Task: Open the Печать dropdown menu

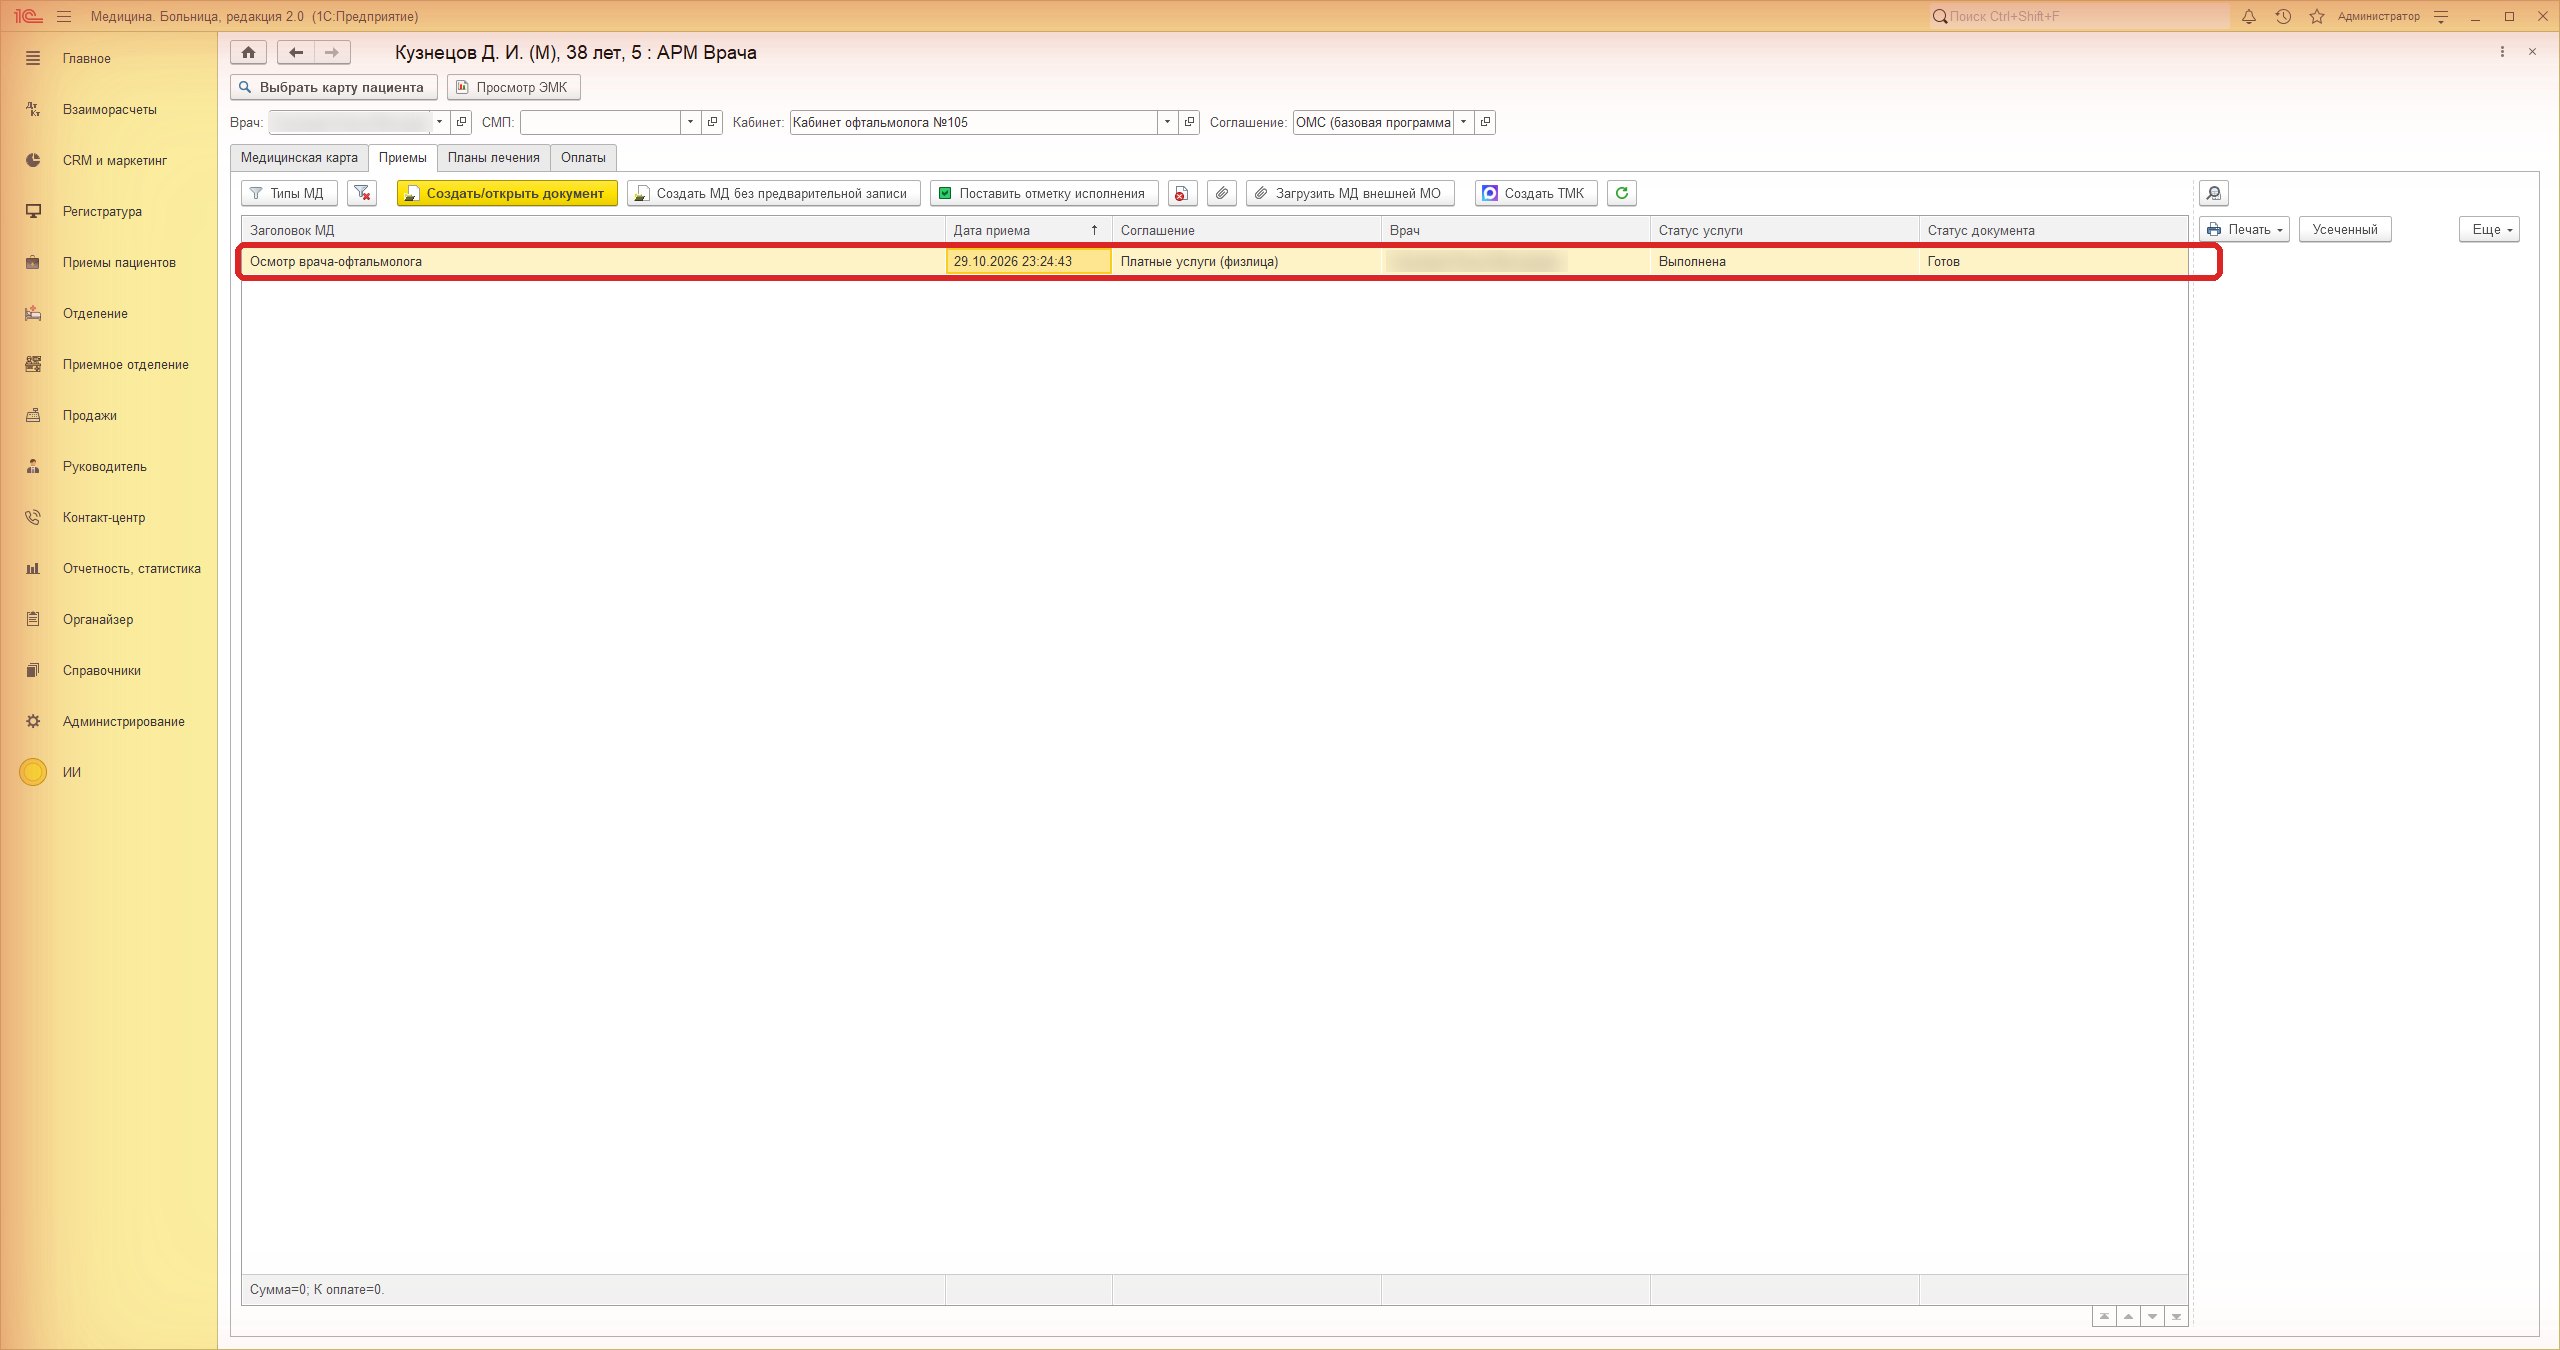Action: click(x=2244, y=229)
